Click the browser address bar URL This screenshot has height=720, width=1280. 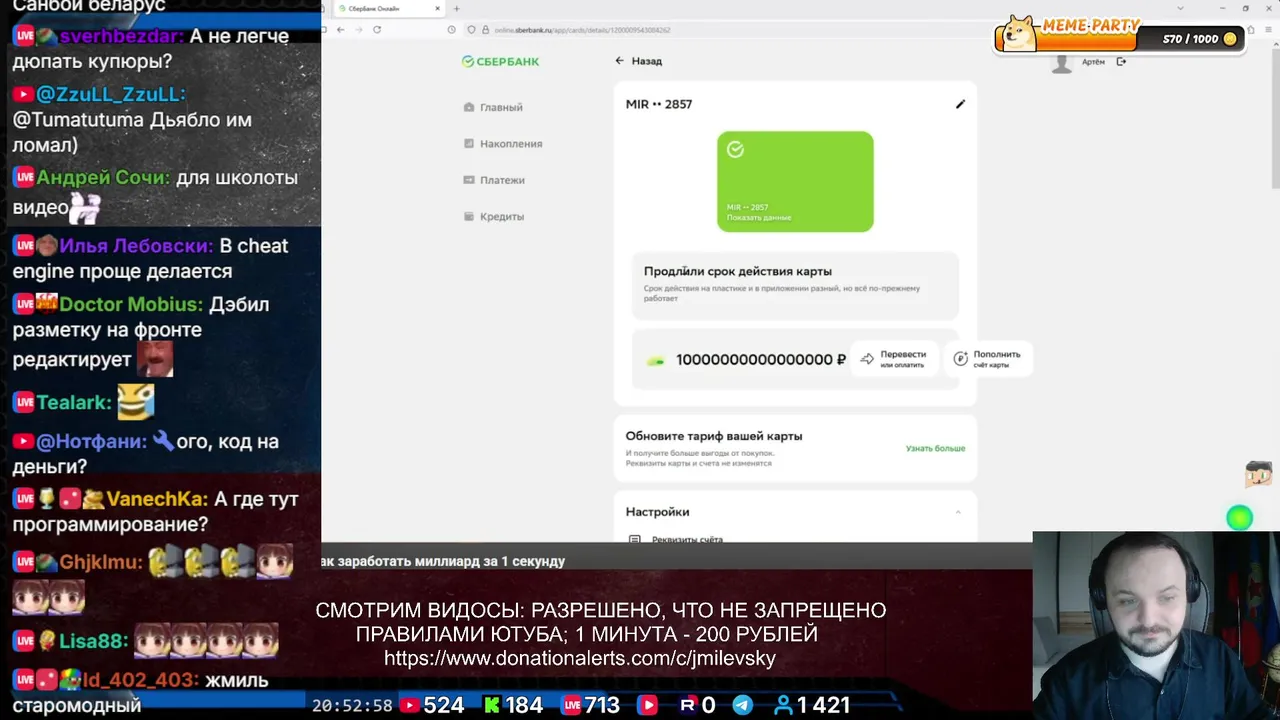click(582, 30)
